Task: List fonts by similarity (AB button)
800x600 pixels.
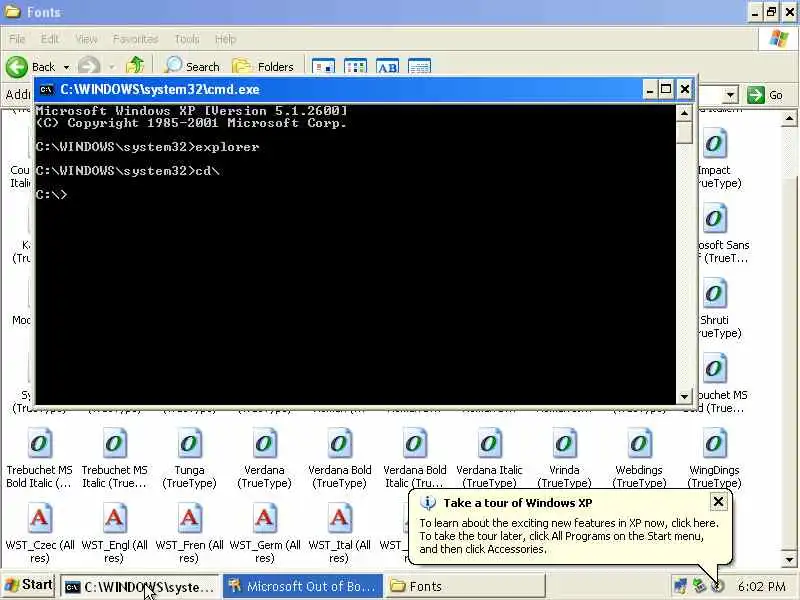Action: click(388, 67)
